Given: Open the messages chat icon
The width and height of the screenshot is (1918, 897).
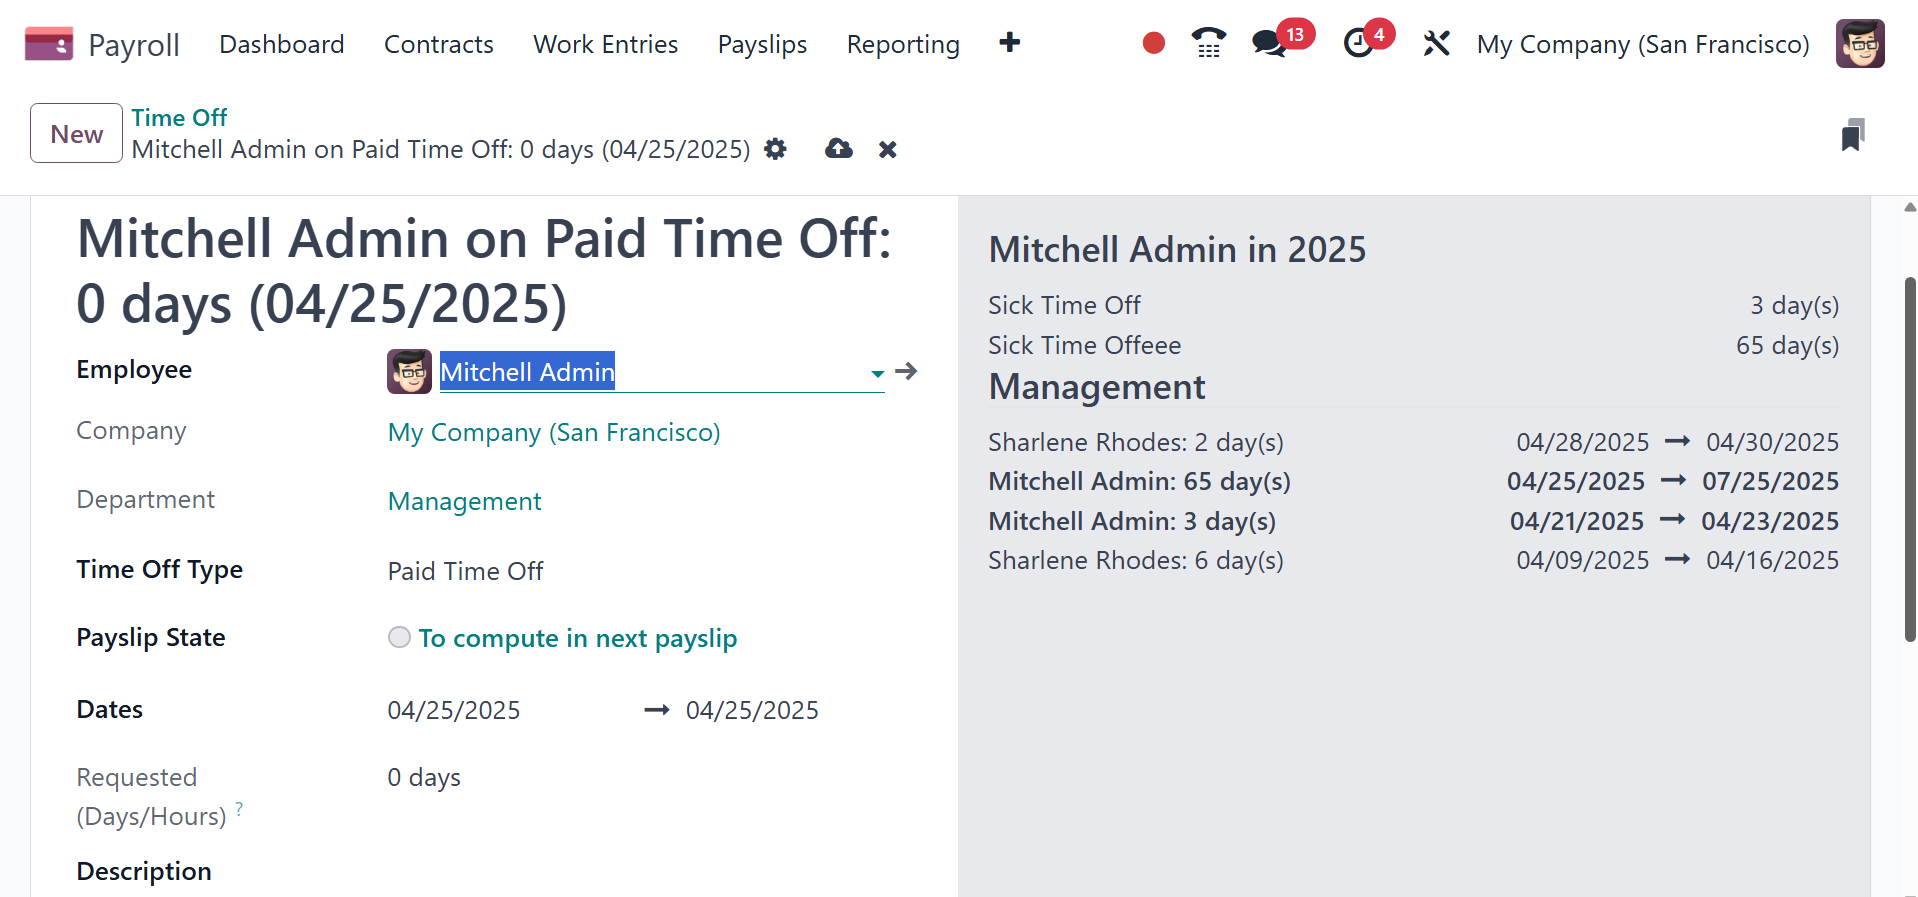Looking at the screenshot, I should (x=1269, y=44).
